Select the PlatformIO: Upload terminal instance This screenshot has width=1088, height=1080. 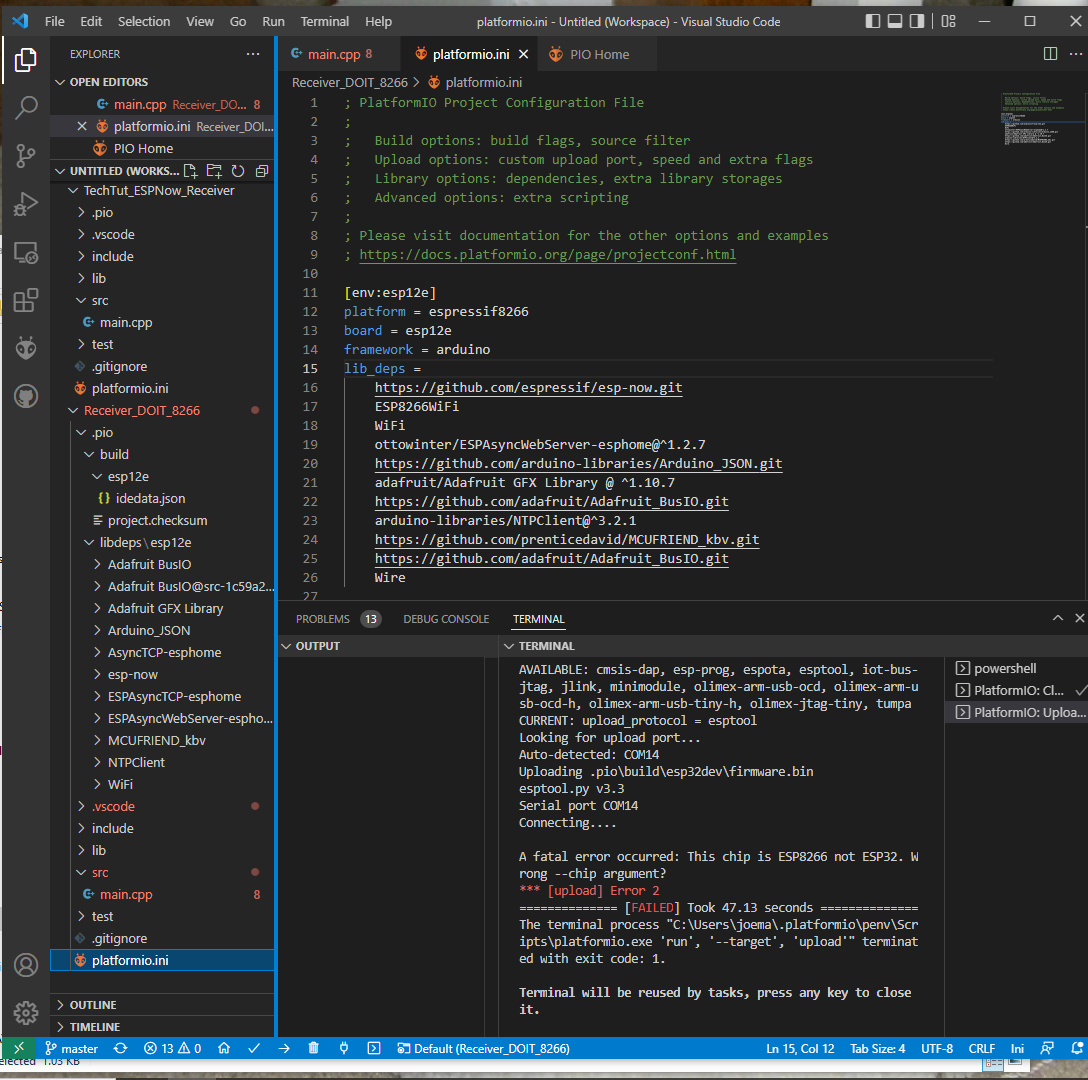1016,712
